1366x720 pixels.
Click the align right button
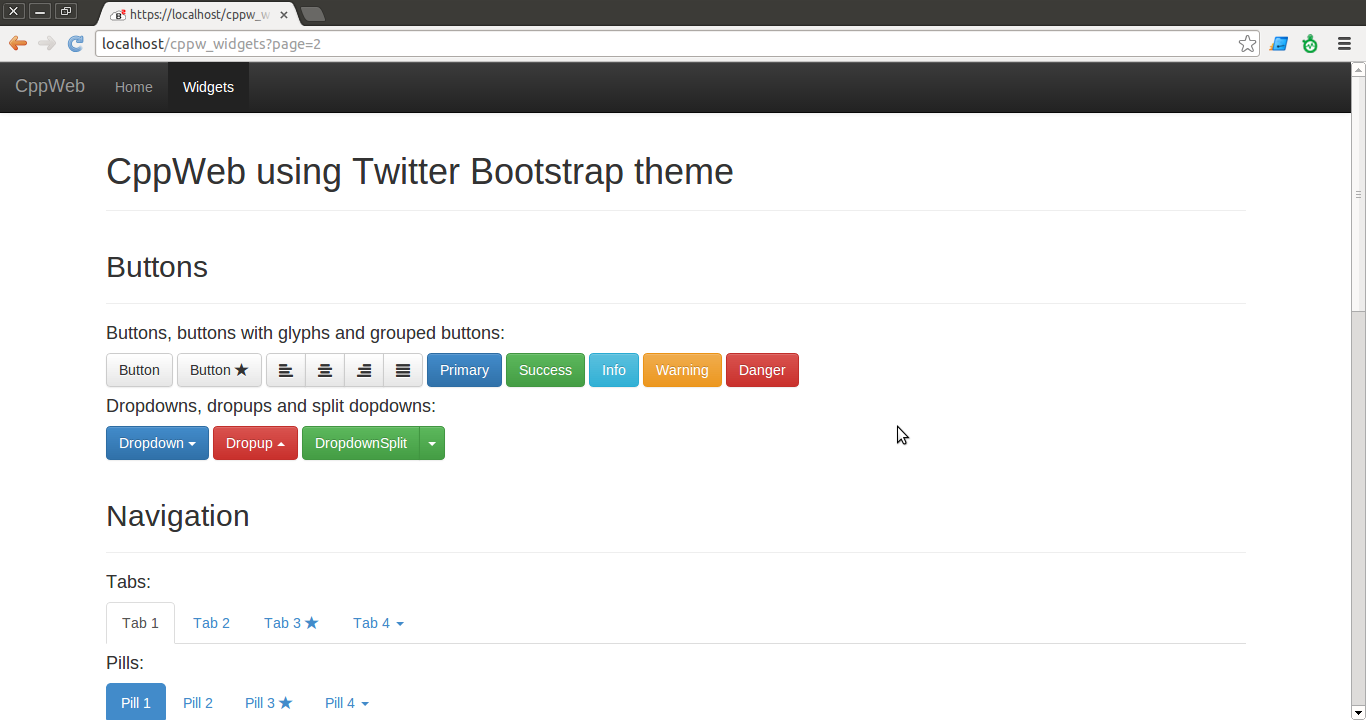pyautogui.click(x=364, y=370)
